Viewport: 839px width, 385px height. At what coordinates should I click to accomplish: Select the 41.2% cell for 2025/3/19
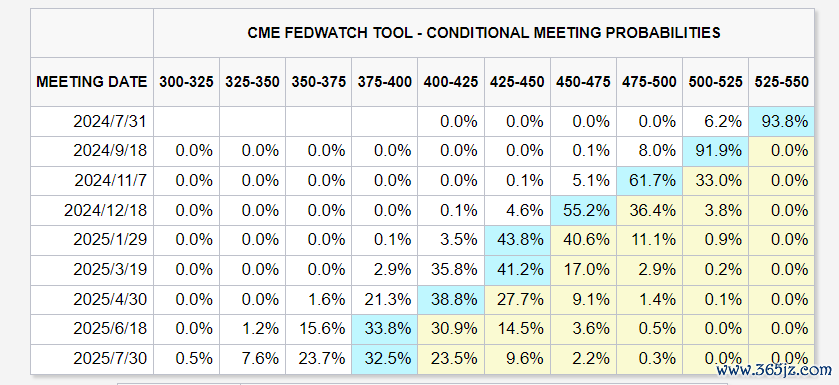click(517, 270)
